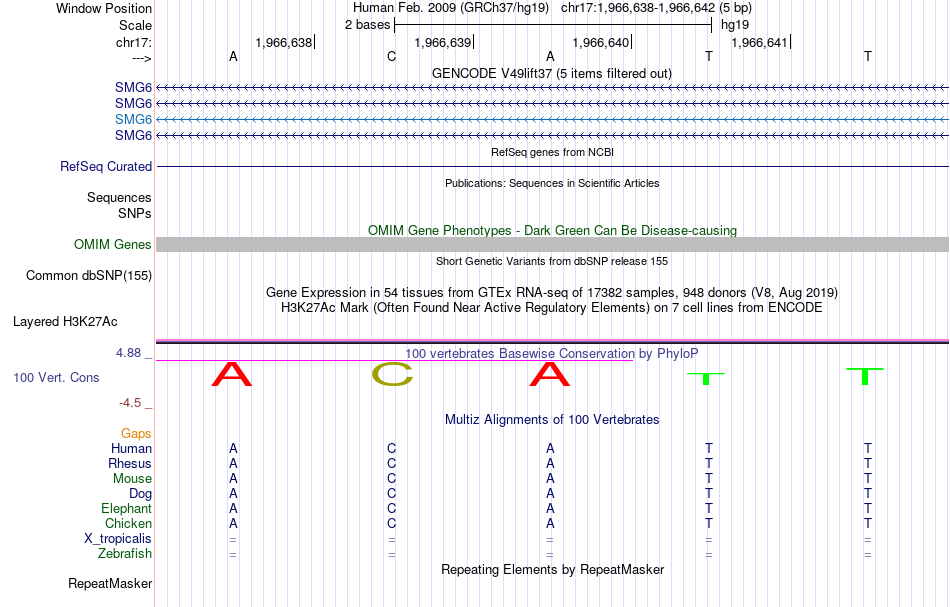This screenshot has width=950, height=607.
Task: Click 'Repeating Elements by RepeatMasker' title
Action: 553,569
